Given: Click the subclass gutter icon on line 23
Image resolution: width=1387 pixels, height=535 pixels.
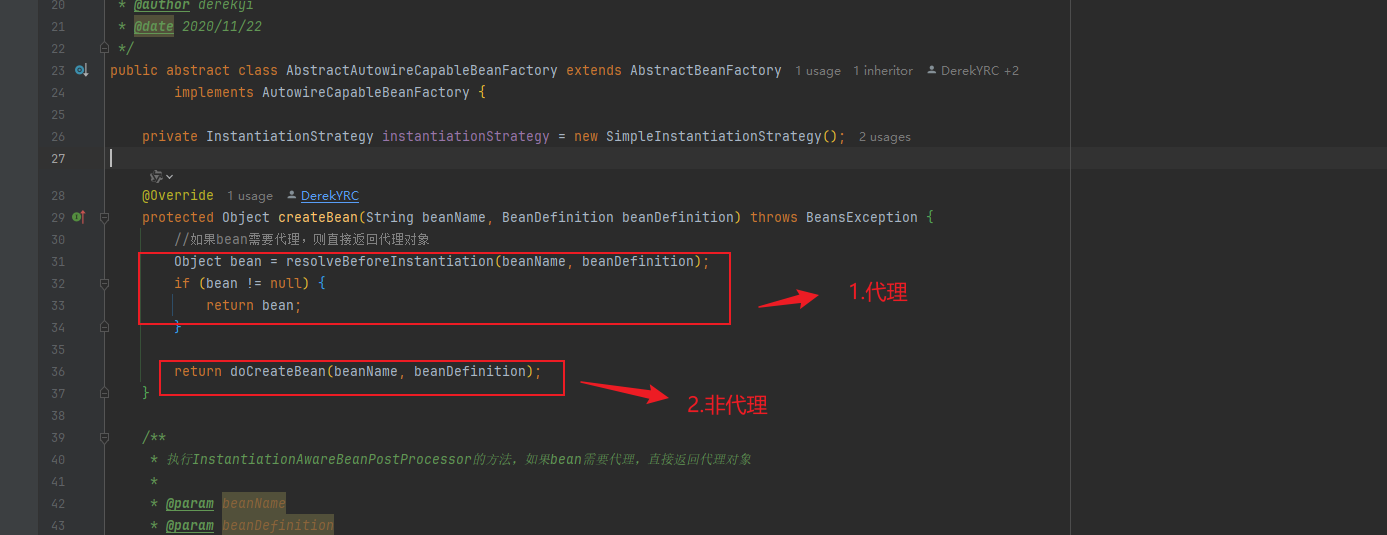Looking at the screenshot, I should tap(82, 70).
